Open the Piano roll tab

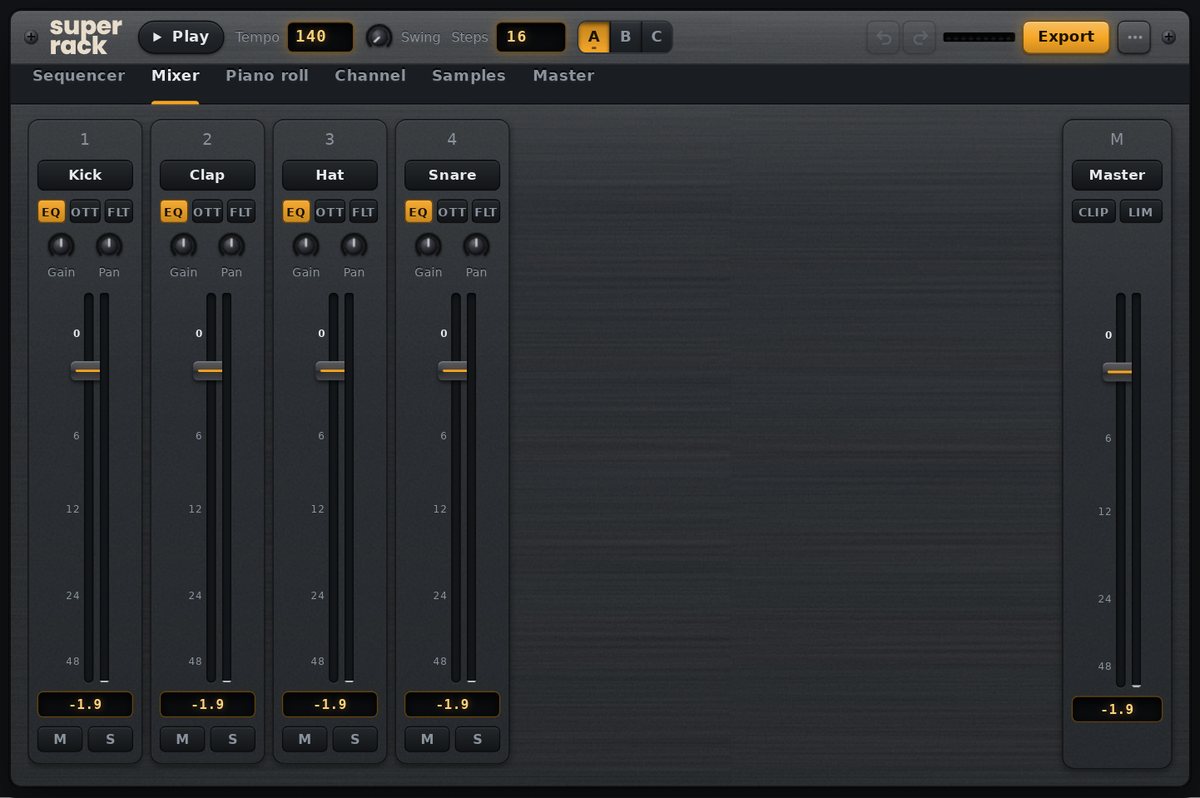267,76
